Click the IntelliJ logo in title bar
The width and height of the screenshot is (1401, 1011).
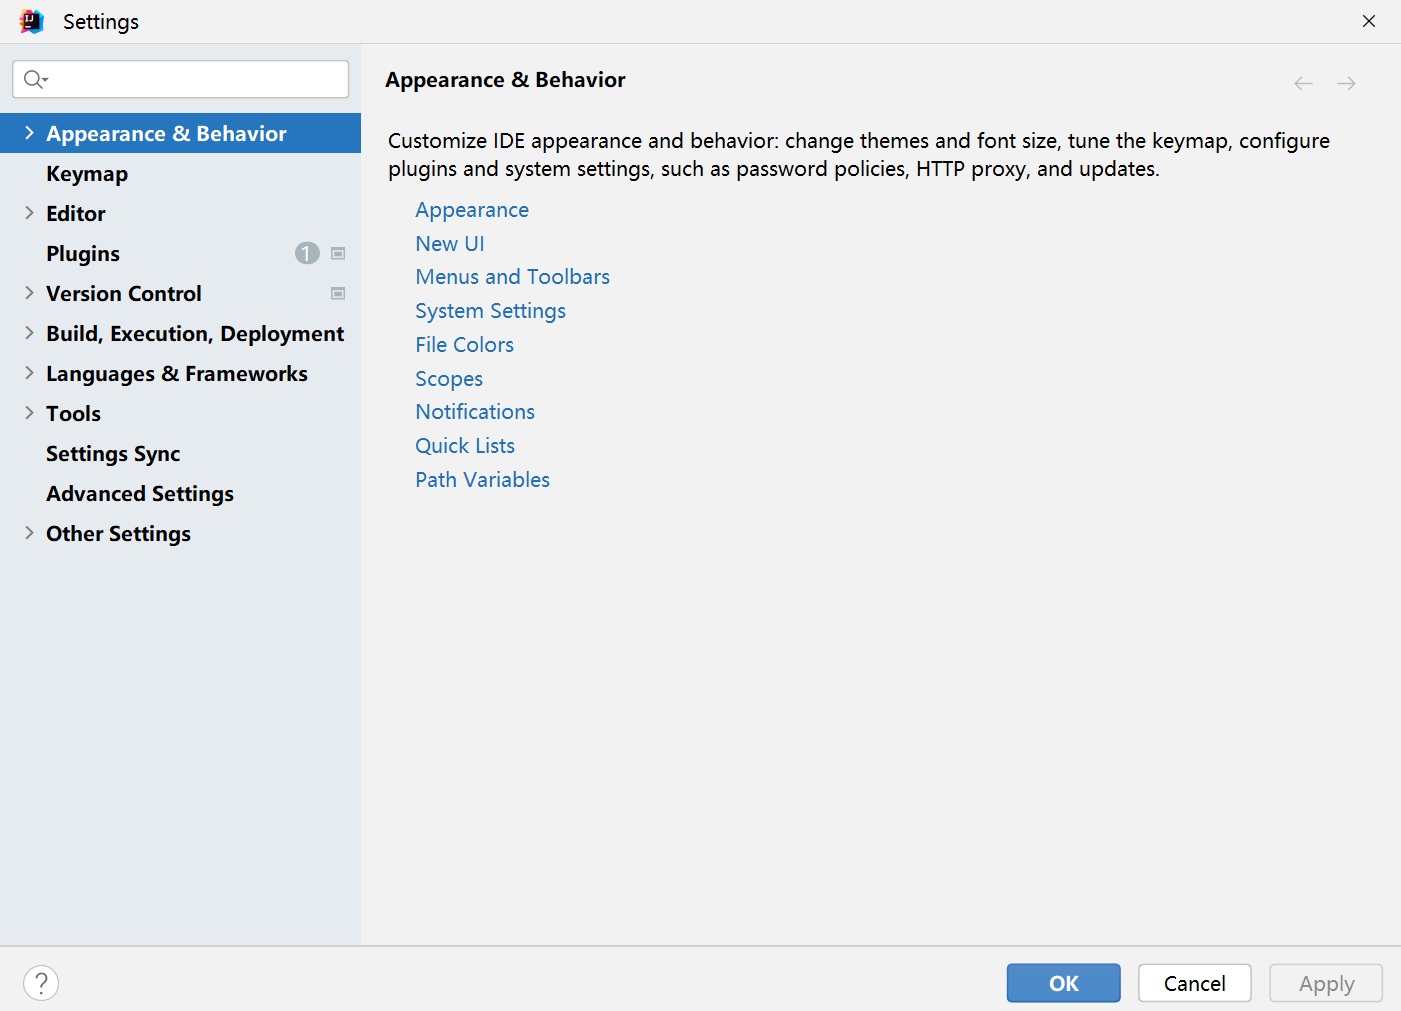(32, 21)
